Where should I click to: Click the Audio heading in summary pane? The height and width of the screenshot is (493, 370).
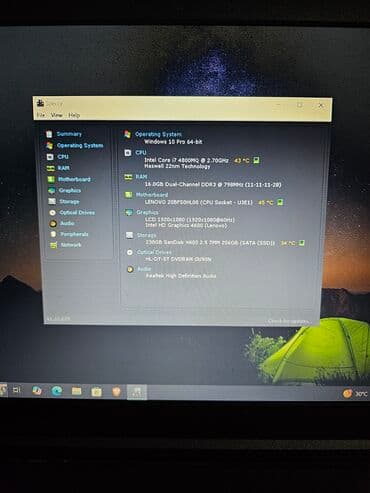(144, 269)
